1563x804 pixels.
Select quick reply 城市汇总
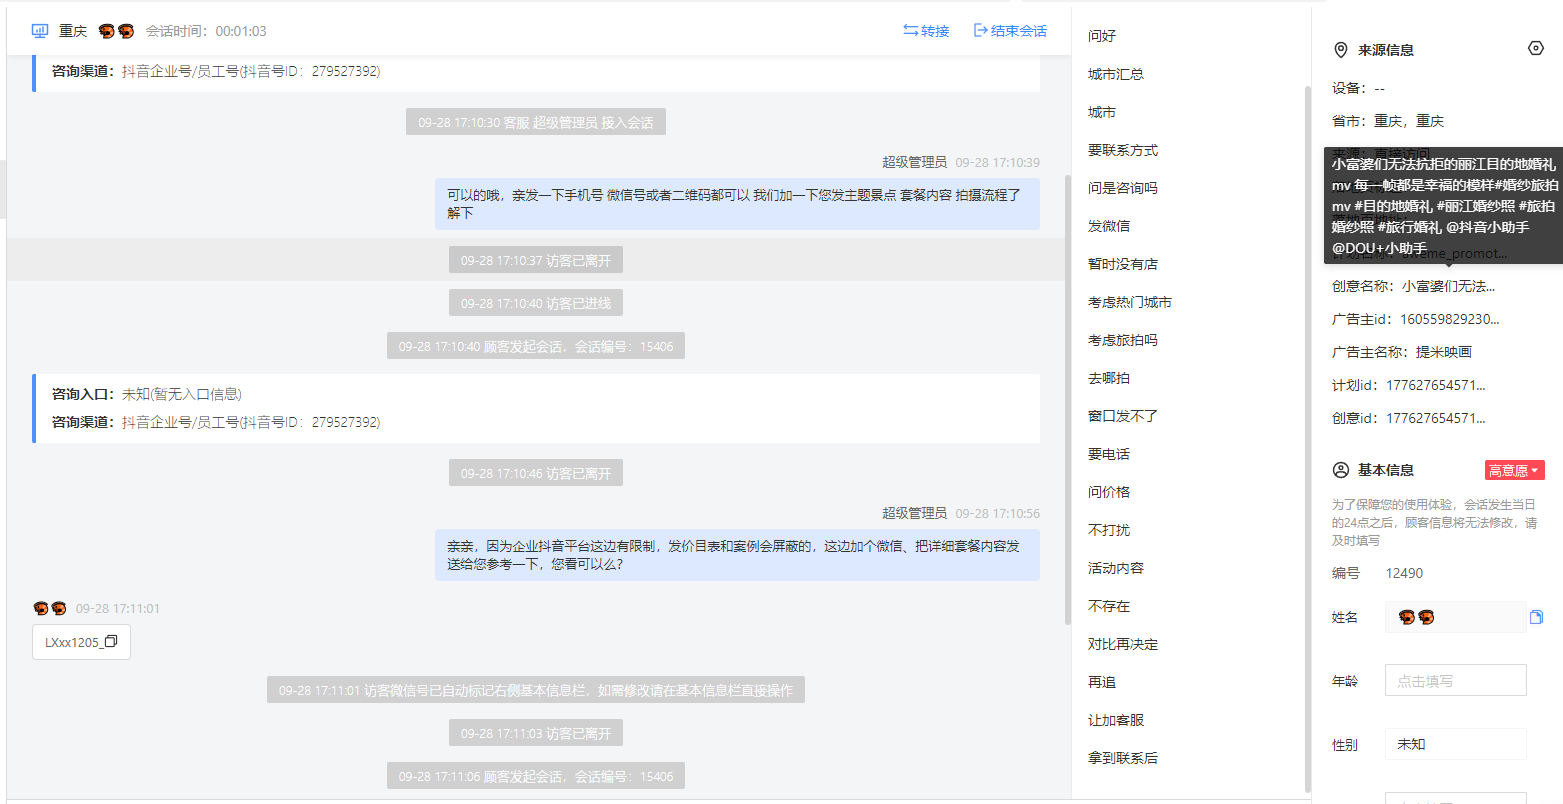pos(1116,74)
